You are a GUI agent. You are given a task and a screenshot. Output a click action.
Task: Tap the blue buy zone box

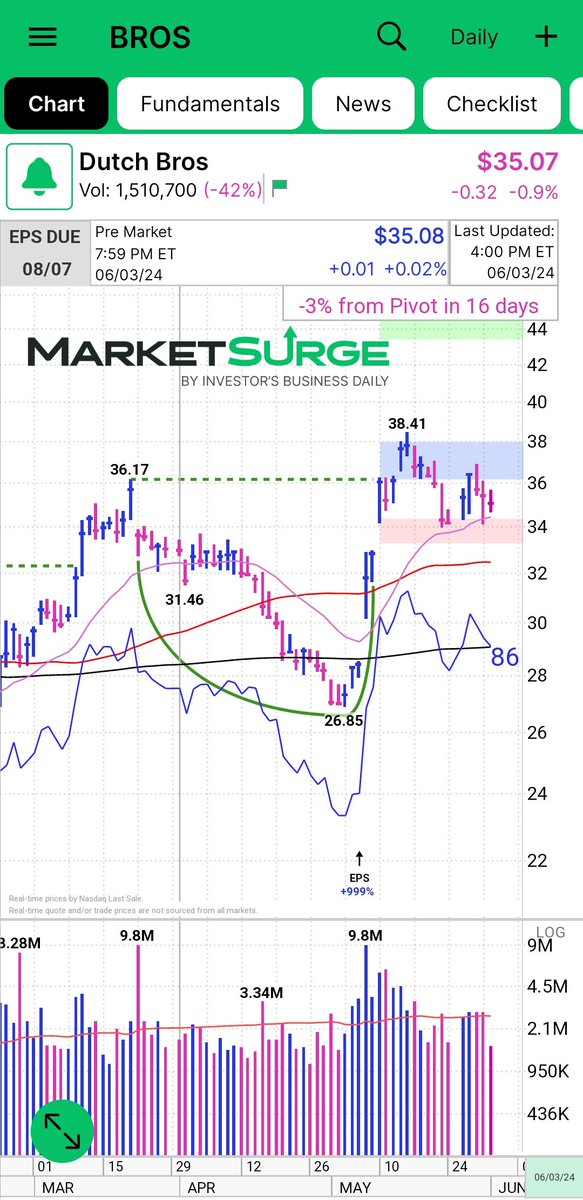pyautogui.click(x=450, y=460)
